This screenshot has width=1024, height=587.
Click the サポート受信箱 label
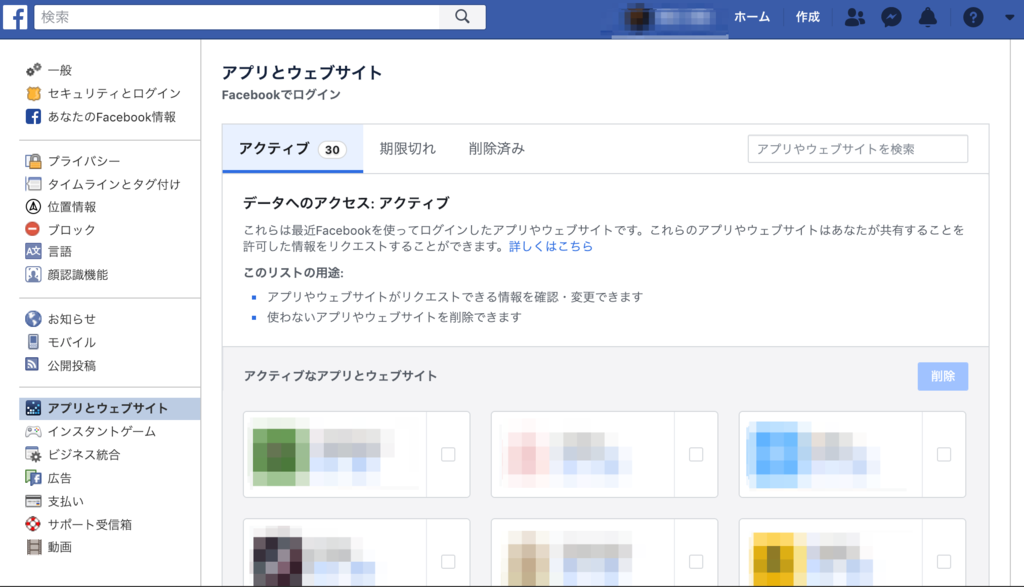coord(89,524)
